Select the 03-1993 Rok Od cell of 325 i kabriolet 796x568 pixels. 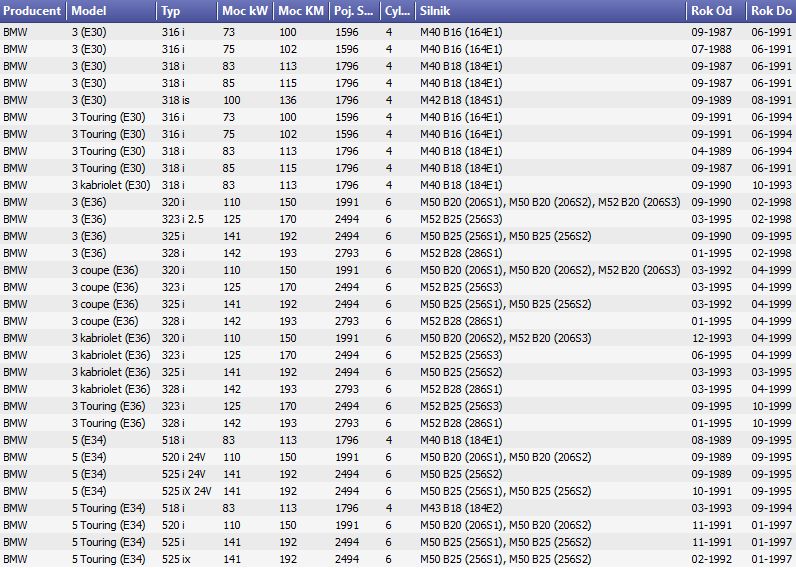(x=711, y=372)
